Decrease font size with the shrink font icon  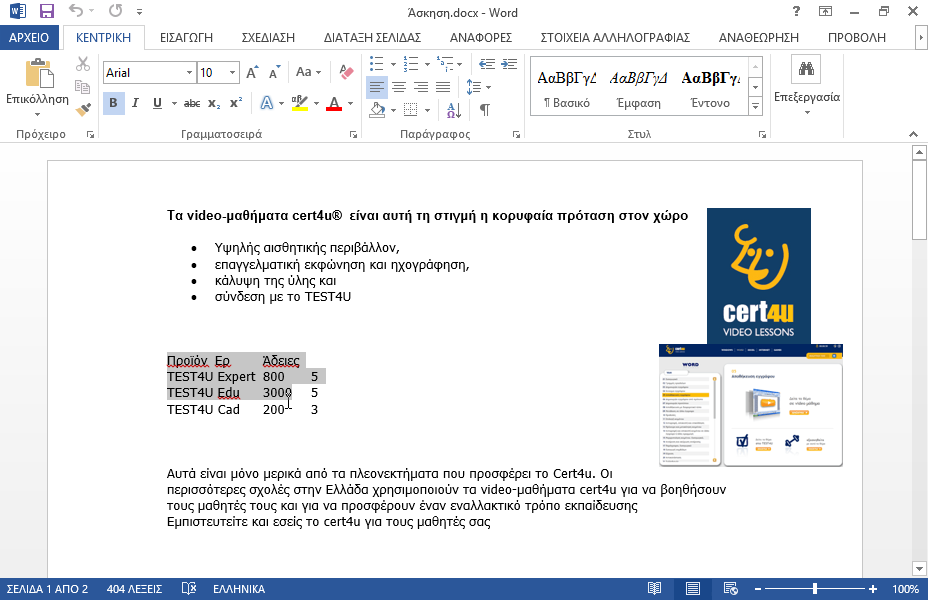coord(274,73)
